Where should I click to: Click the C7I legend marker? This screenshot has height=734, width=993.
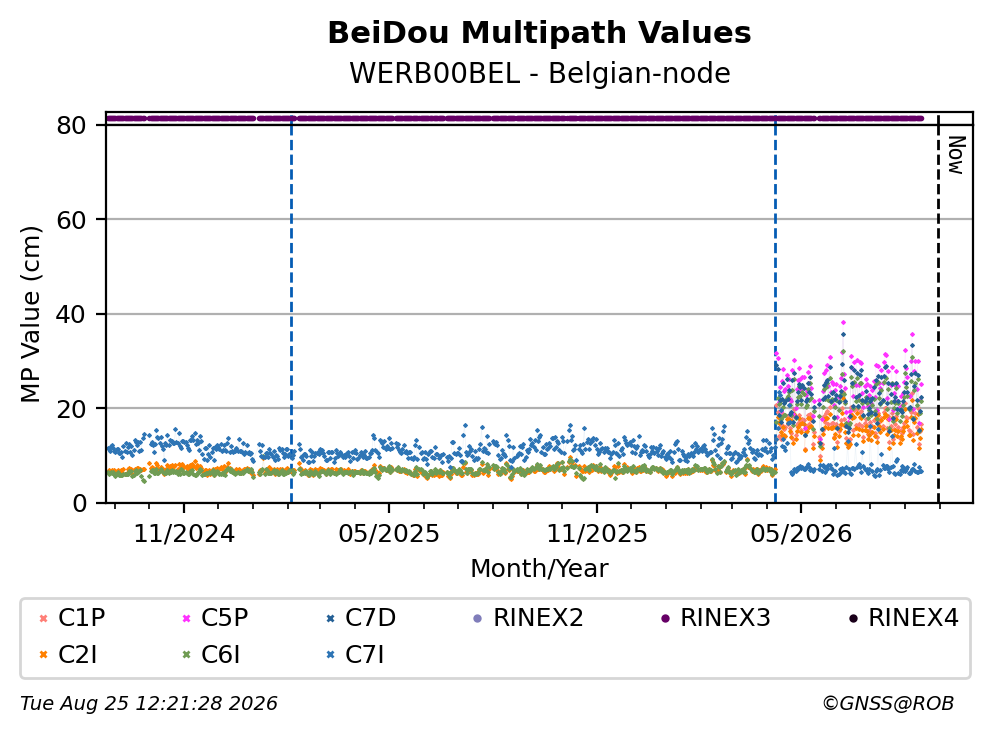coord(330,655)
